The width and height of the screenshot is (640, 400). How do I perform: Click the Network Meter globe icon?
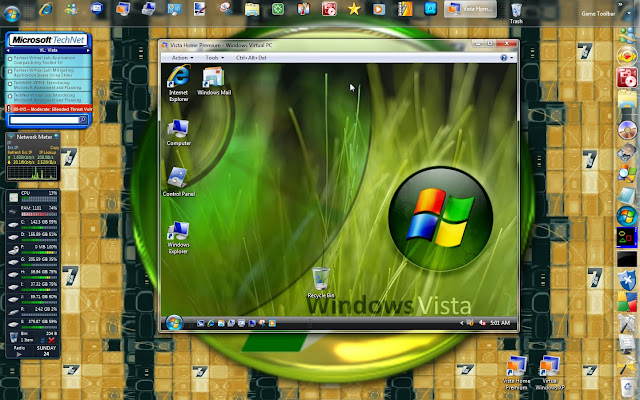point(57,137)
